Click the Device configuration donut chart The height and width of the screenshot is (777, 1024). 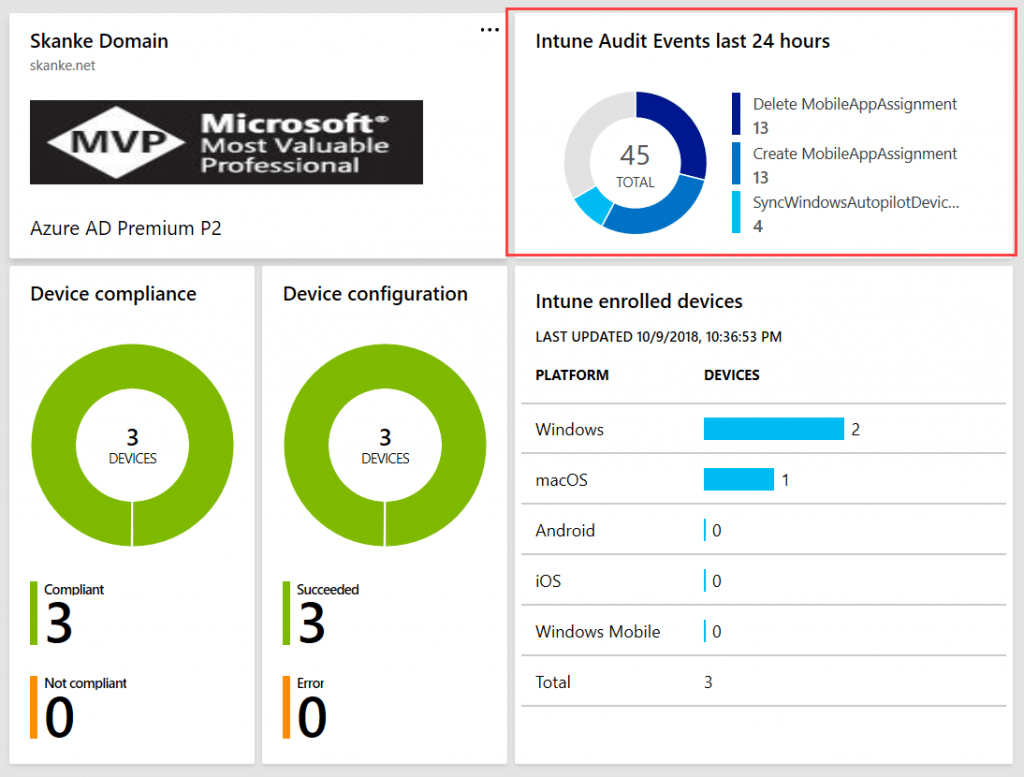click(x=385, y=445)
